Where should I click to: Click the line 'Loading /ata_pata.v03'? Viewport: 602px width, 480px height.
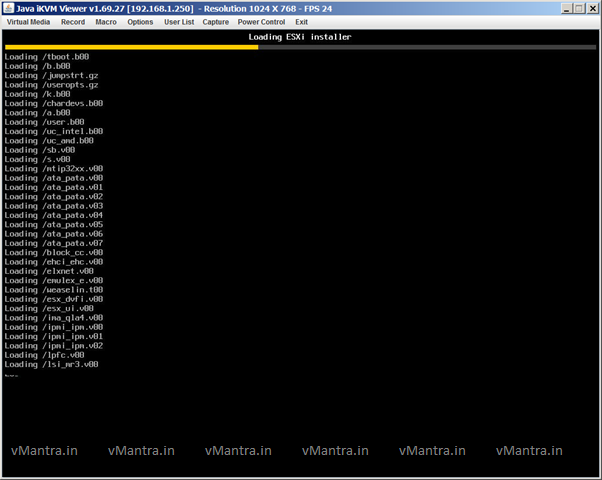(54, 206)
